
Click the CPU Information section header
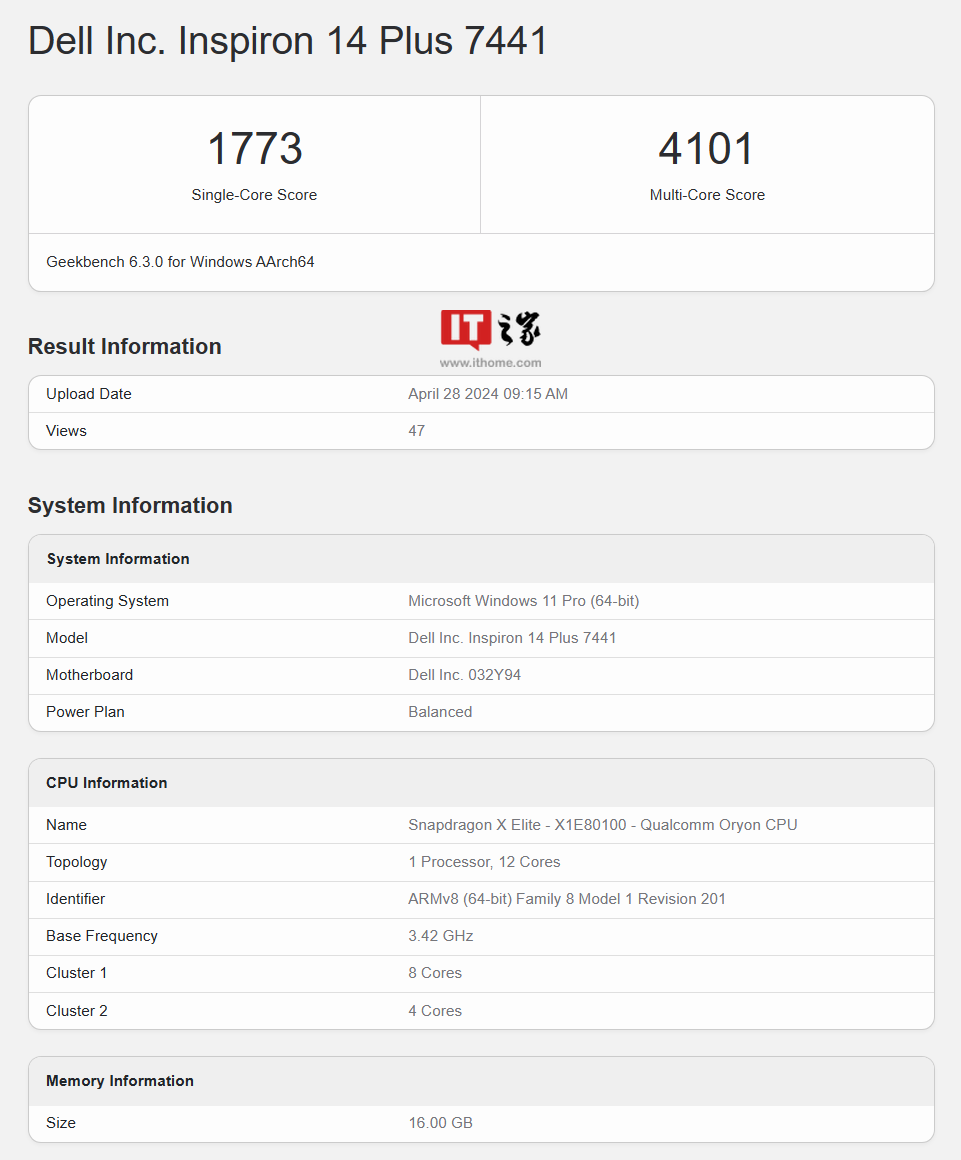click(x=106, y=783)
